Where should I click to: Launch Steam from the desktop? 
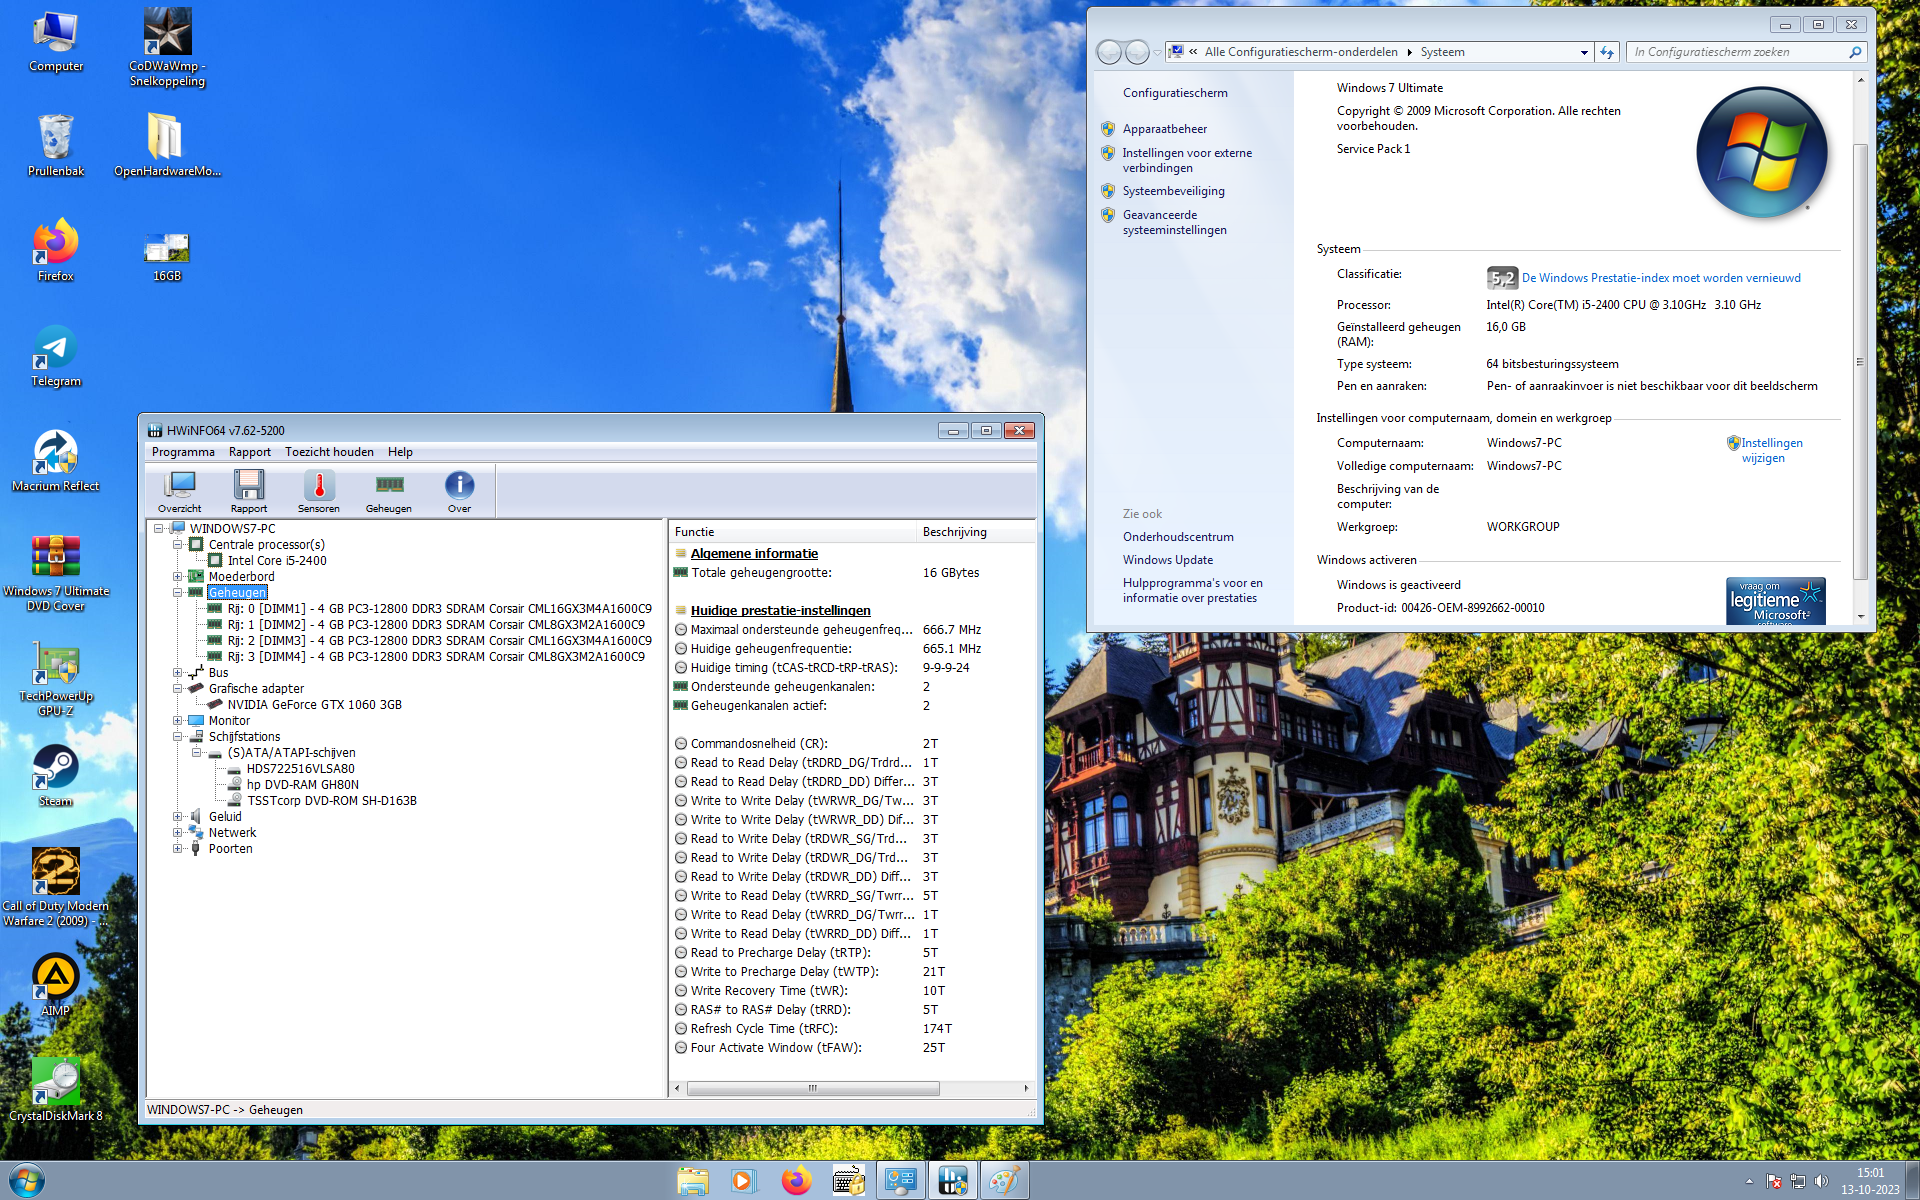(56, 775)
